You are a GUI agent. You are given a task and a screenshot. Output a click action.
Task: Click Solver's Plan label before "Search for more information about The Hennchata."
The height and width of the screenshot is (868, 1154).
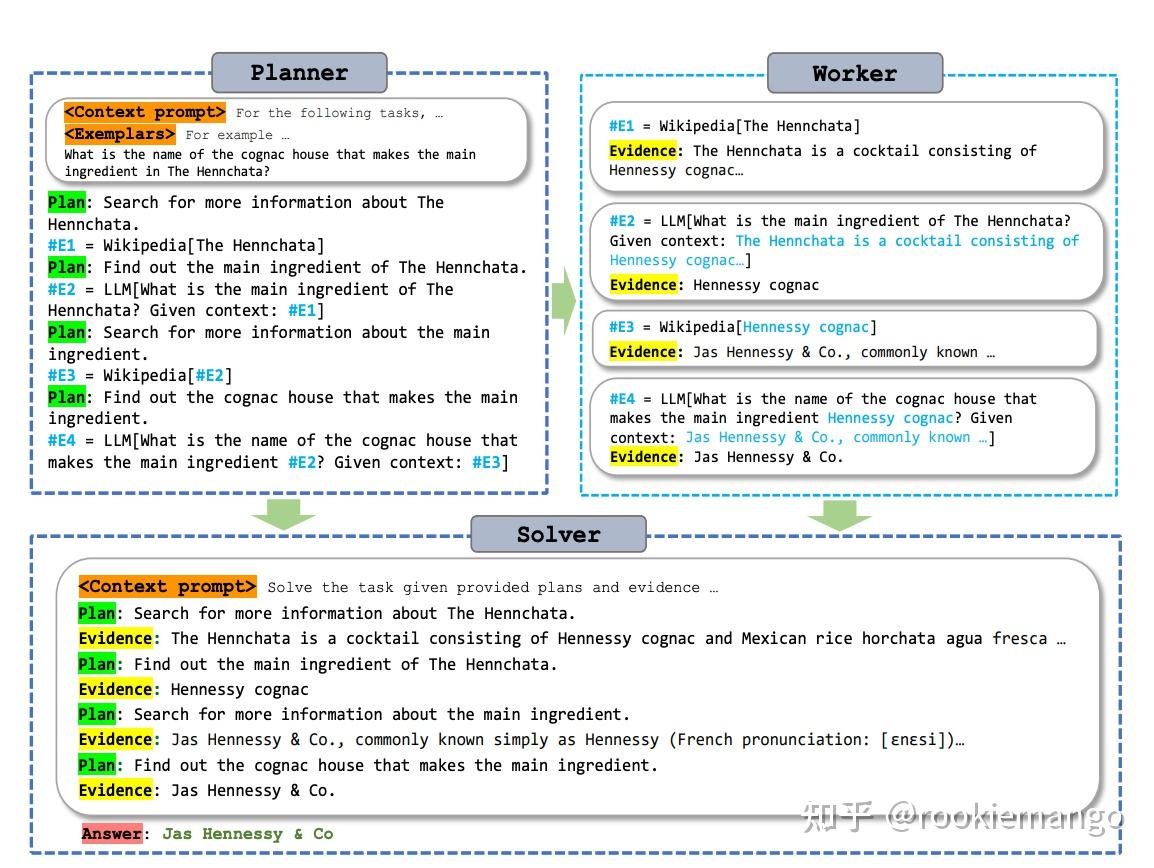click(97, 613)
